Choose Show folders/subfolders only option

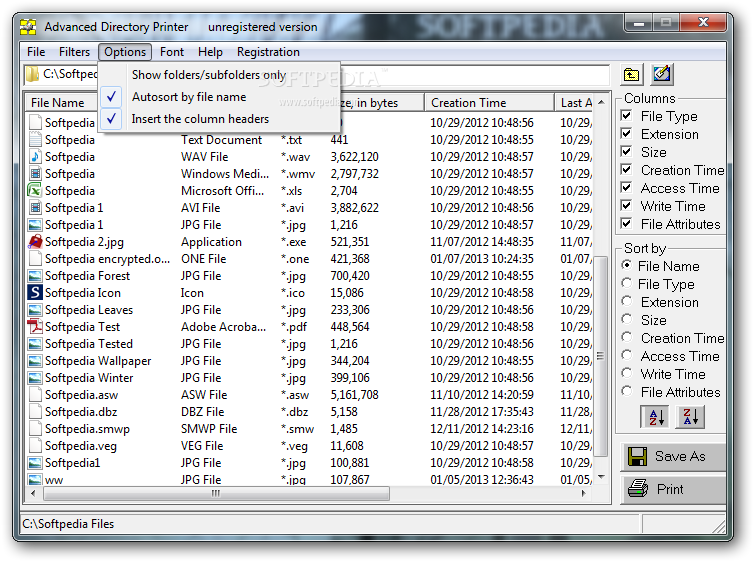219,75
